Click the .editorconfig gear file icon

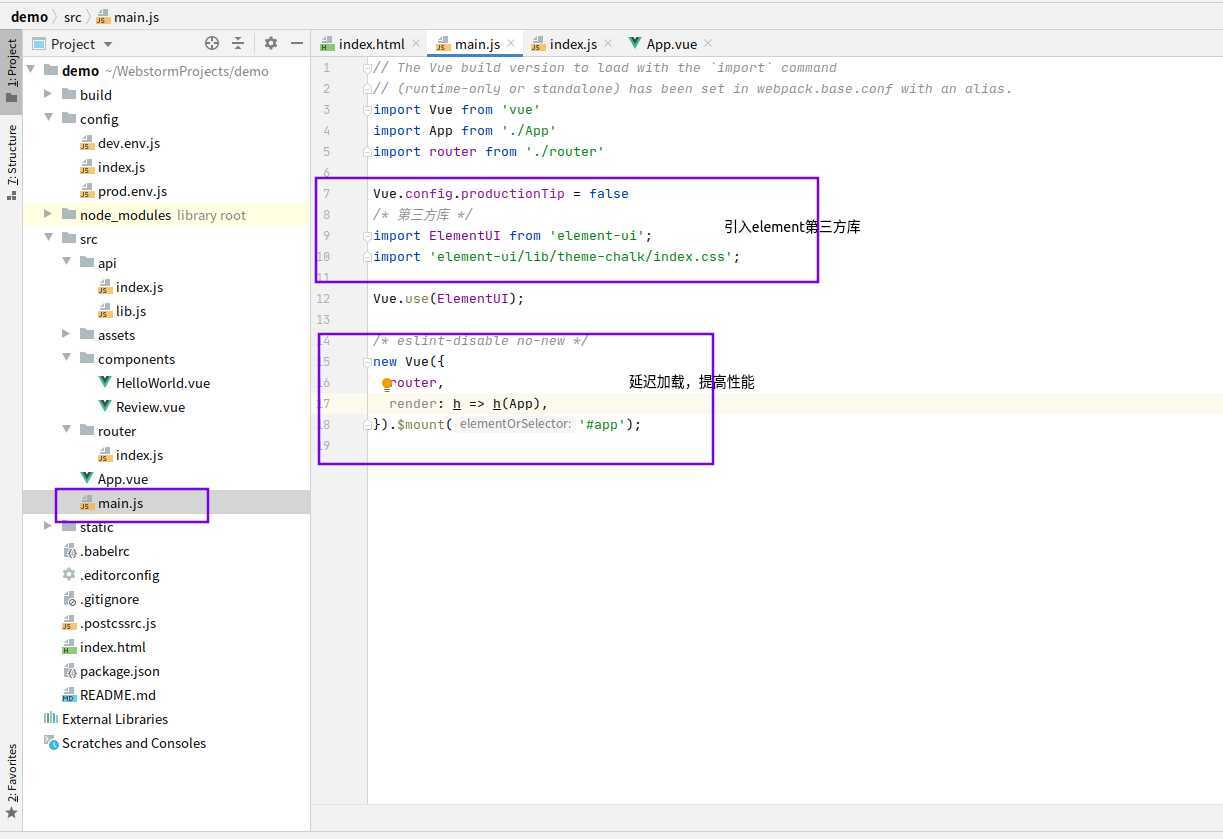tap(69, 575)
